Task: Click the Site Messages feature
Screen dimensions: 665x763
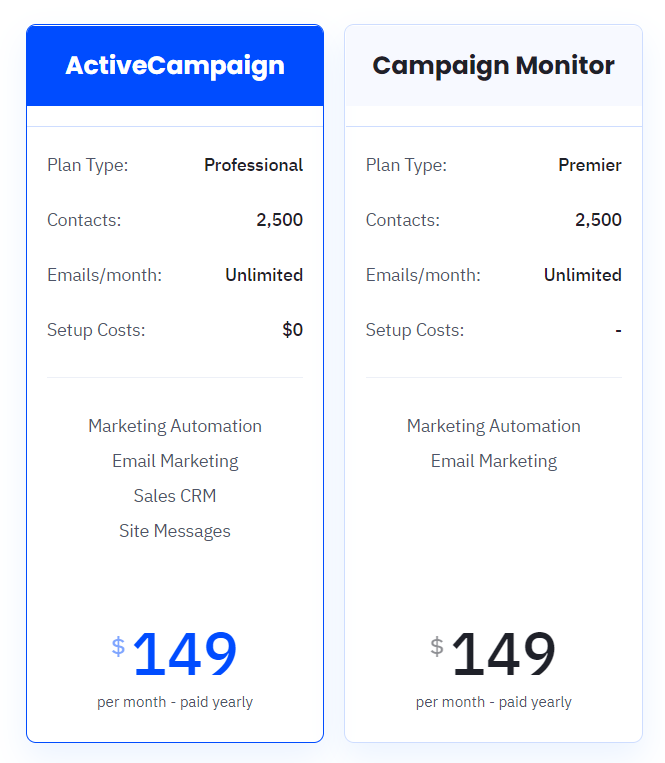Action: tap(175, 531)
